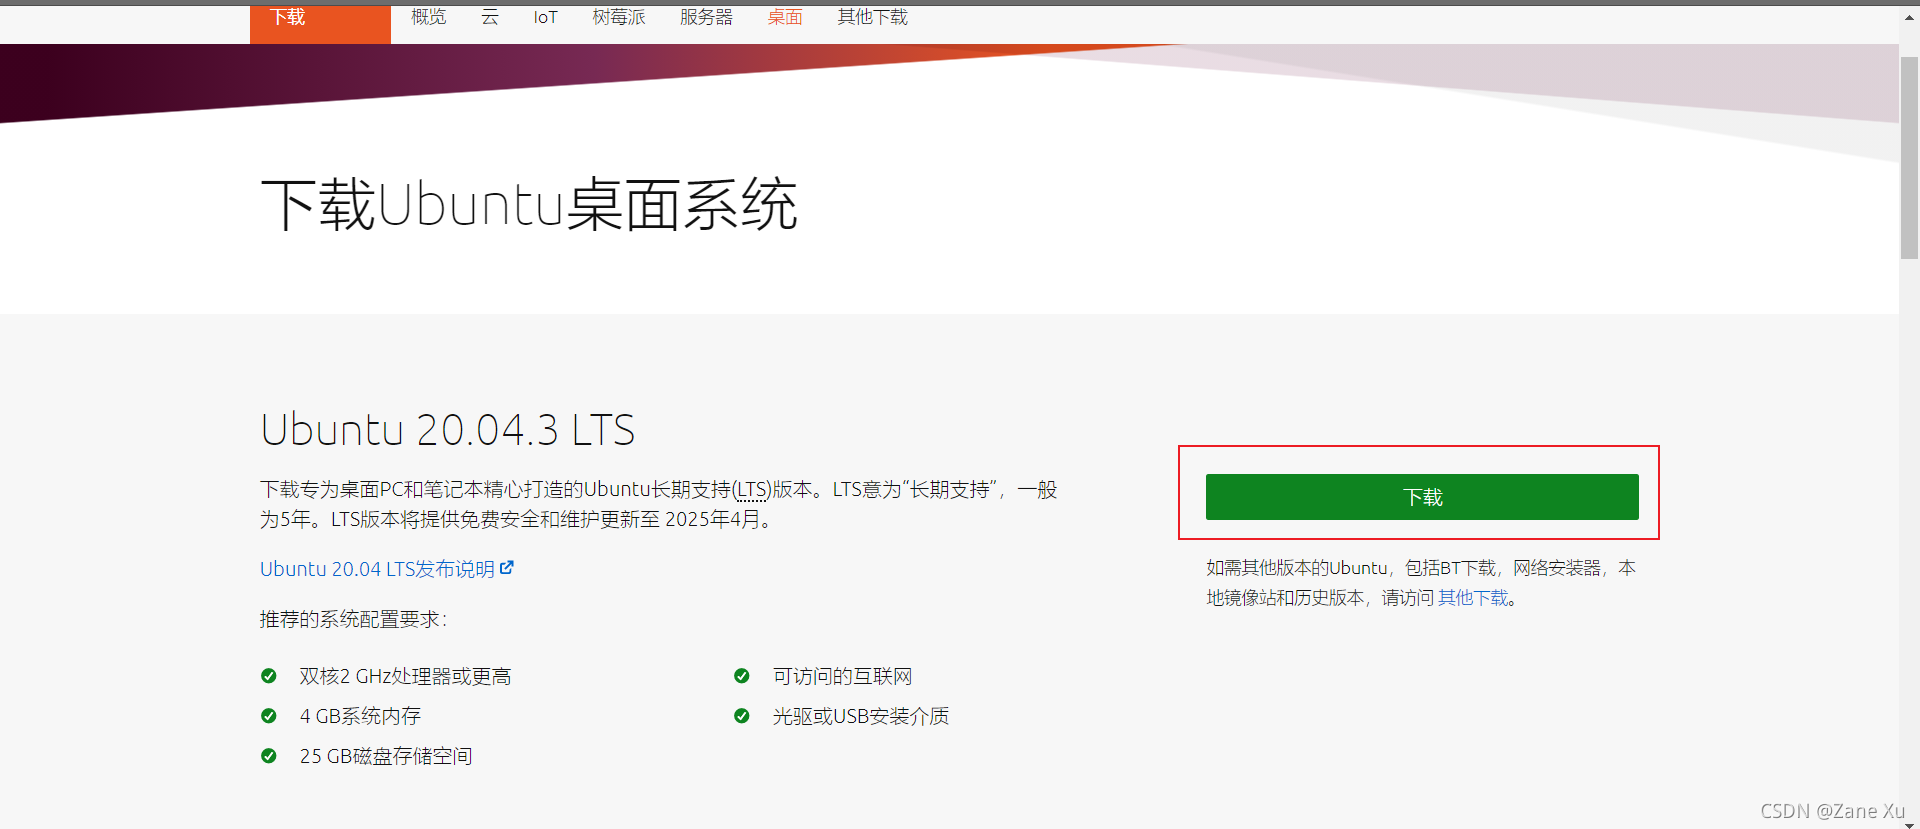This screenshot has width=1920, height=829.
Task: Click the check icon beside 双核2 GHz处理器或更高
Action: (268, 676)
